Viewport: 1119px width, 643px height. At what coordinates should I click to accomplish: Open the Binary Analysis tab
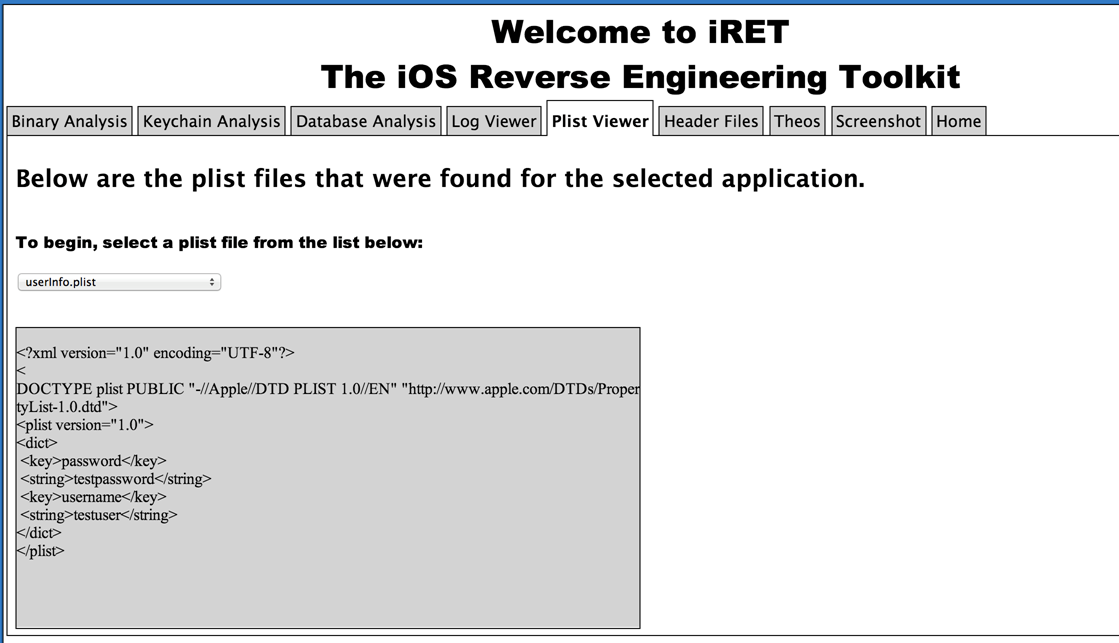point(69,121)
